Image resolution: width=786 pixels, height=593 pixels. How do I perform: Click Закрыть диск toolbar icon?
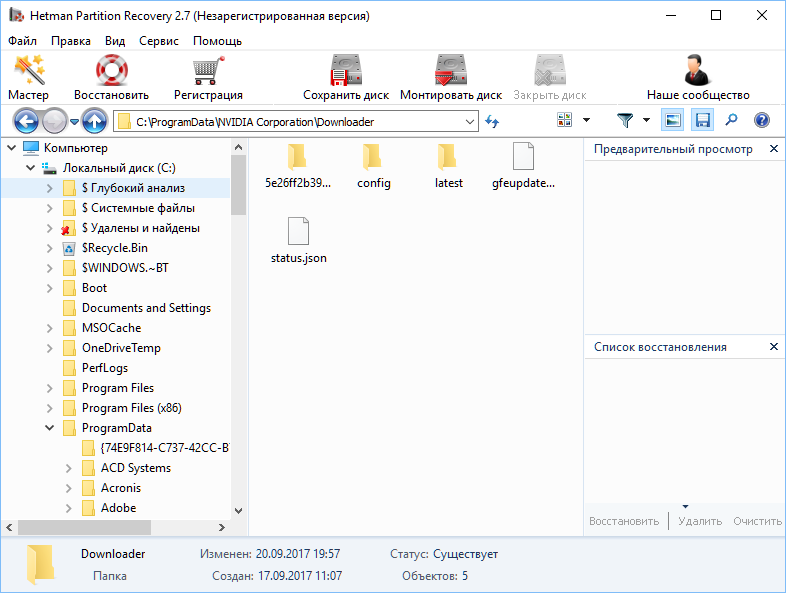(550, 71)
